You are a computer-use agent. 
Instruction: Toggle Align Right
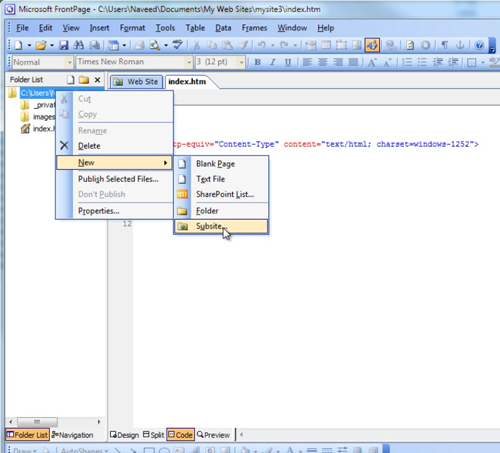click(x=338, y=62)
